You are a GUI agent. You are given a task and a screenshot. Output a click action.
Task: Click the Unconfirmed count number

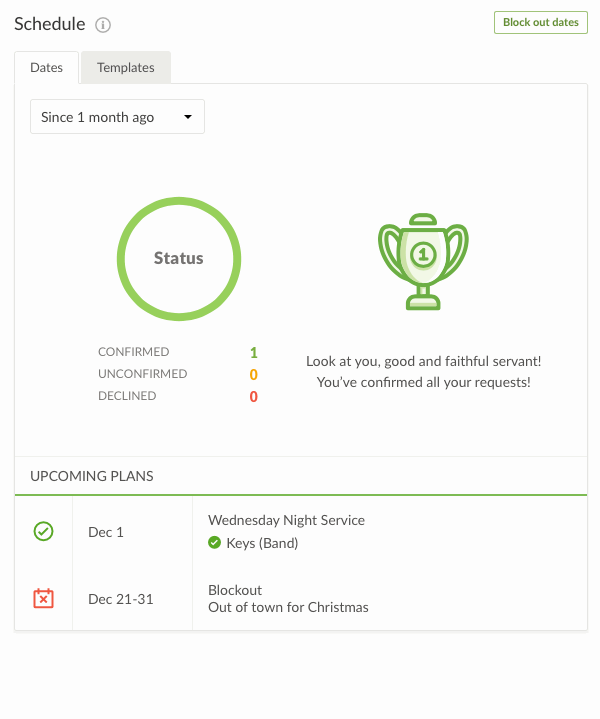click(254, 374)
